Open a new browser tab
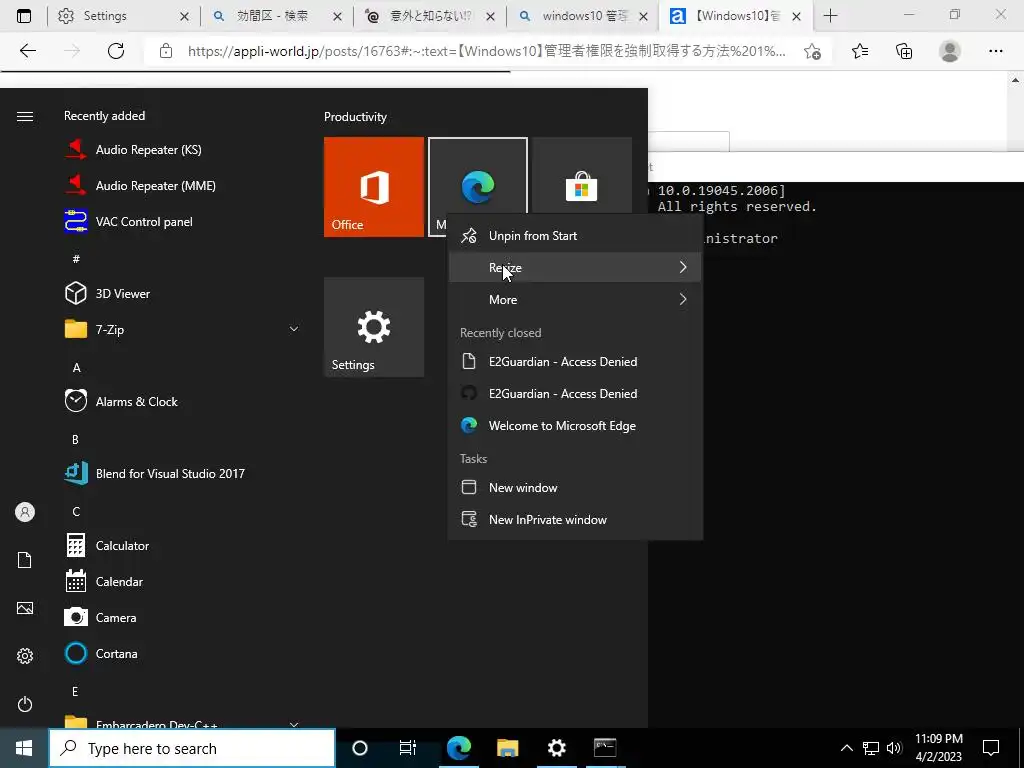The image size is (1024, 768). (x=830, y=16)
